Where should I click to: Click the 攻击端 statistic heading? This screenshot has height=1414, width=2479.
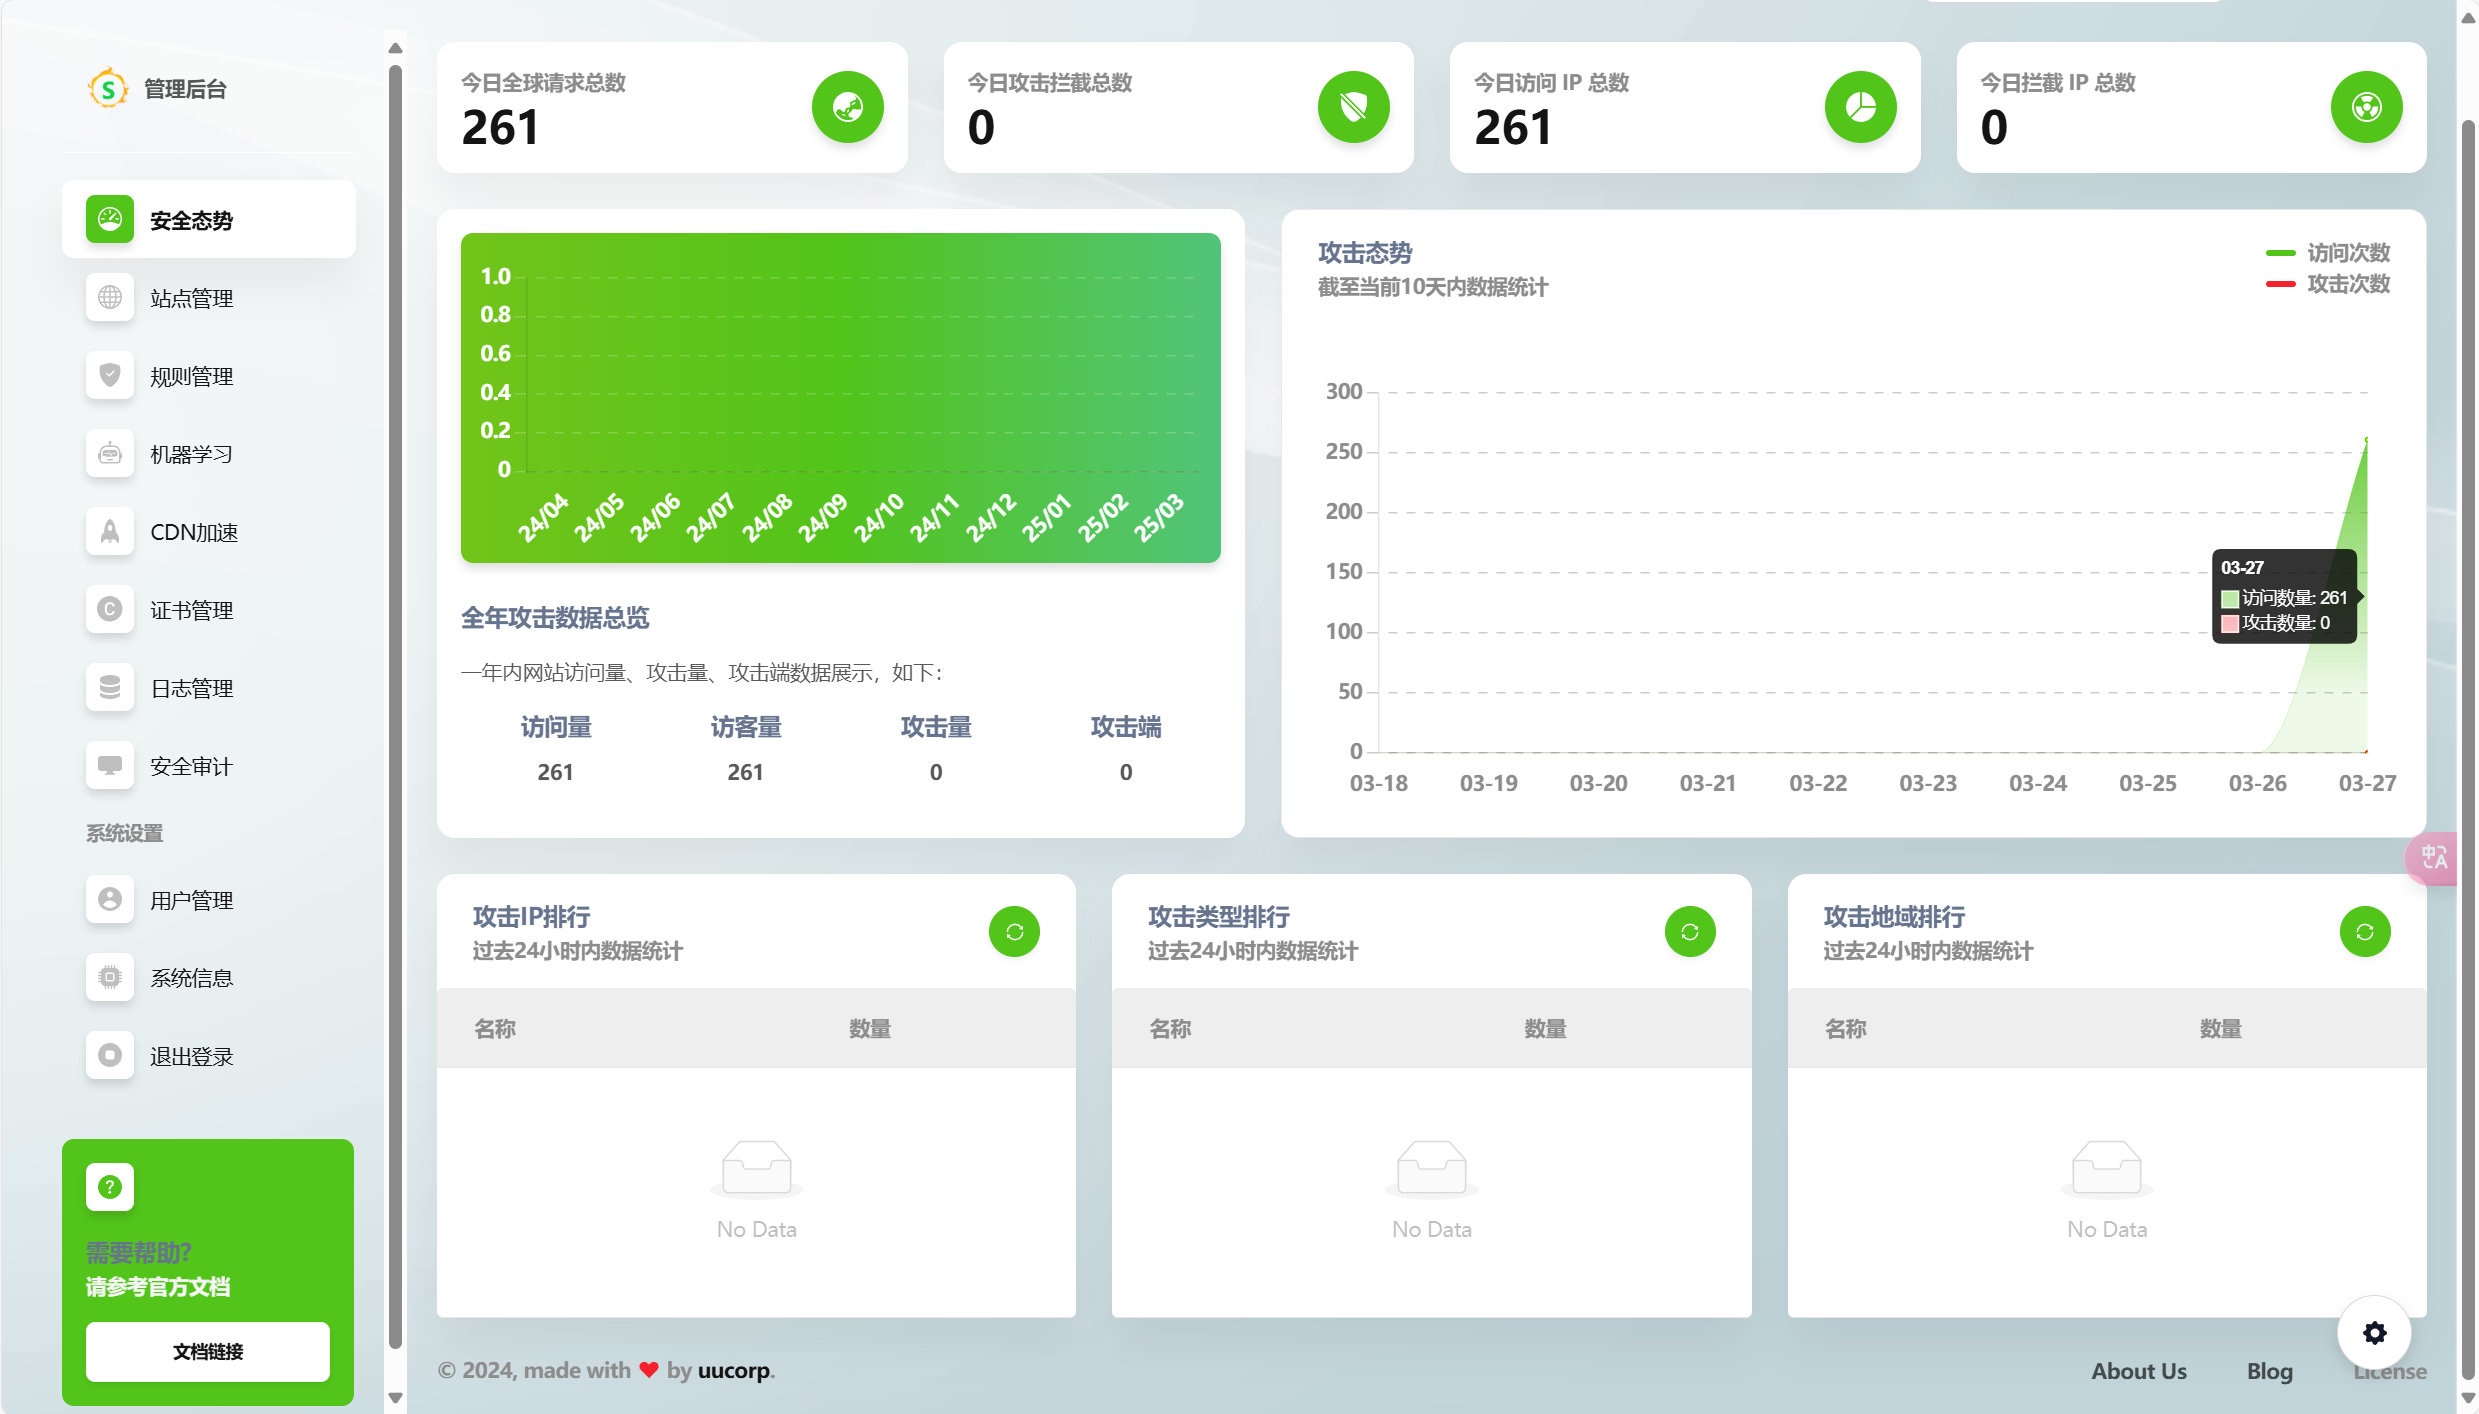click(x=1126, y=727)
